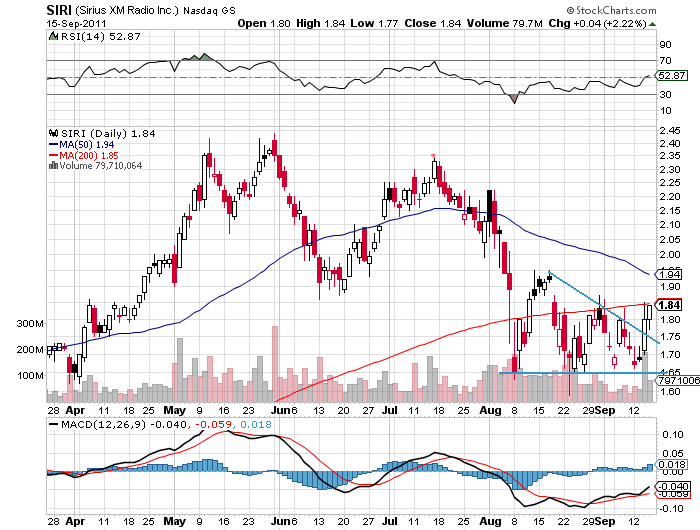700x530 pixels.
Task: Click the RSI 30 oversold axis label
Action: coord(665,94)
